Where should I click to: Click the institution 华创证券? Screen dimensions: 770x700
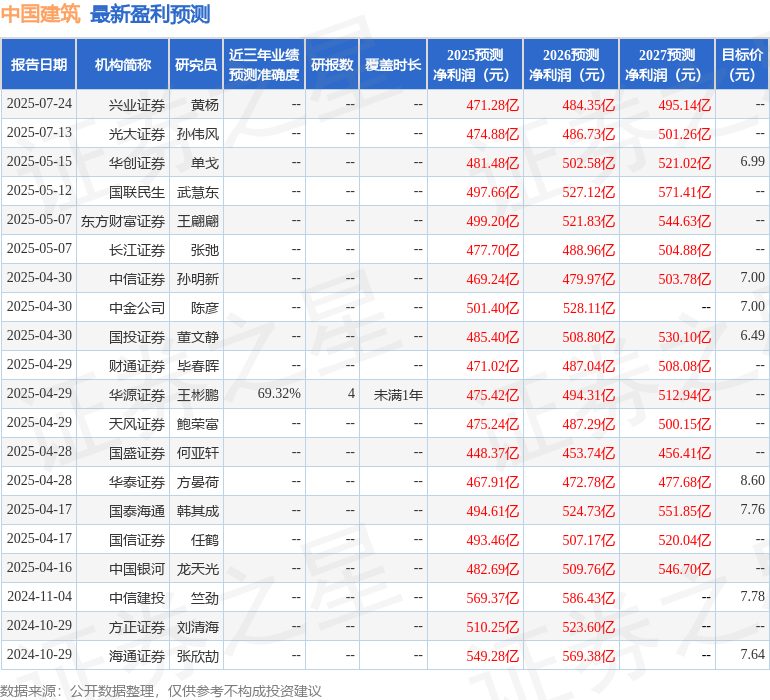pos(137,163)
